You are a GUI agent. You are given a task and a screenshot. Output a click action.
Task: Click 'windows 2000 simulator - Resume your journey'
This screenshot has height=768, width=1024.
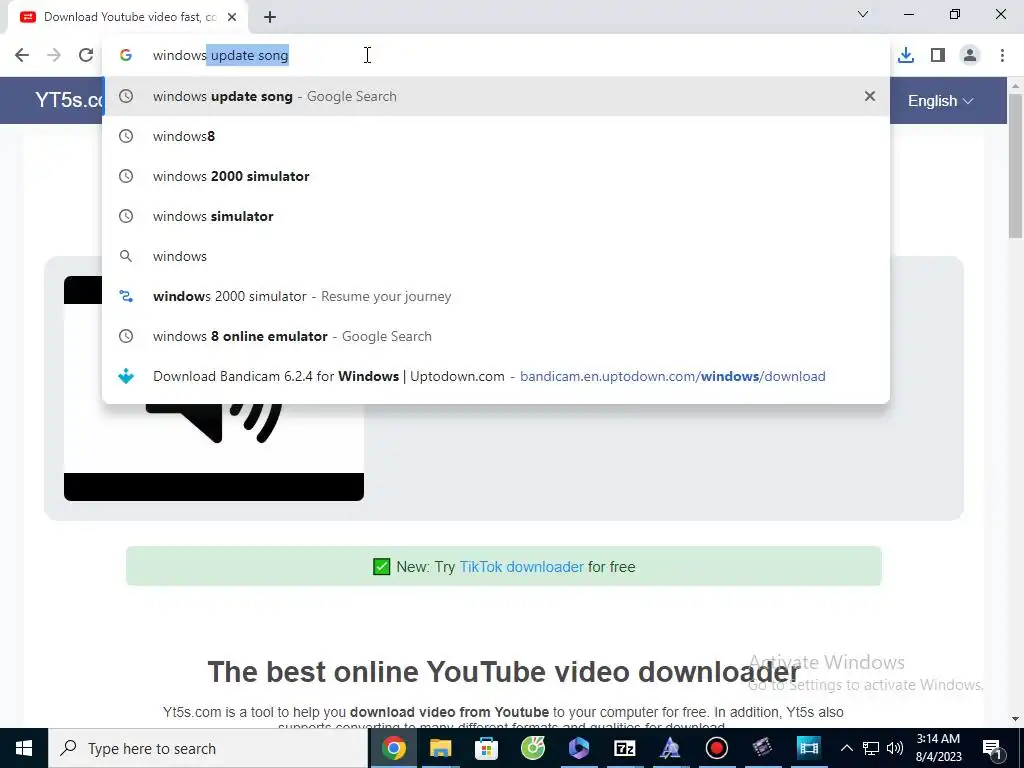[496, 296]
